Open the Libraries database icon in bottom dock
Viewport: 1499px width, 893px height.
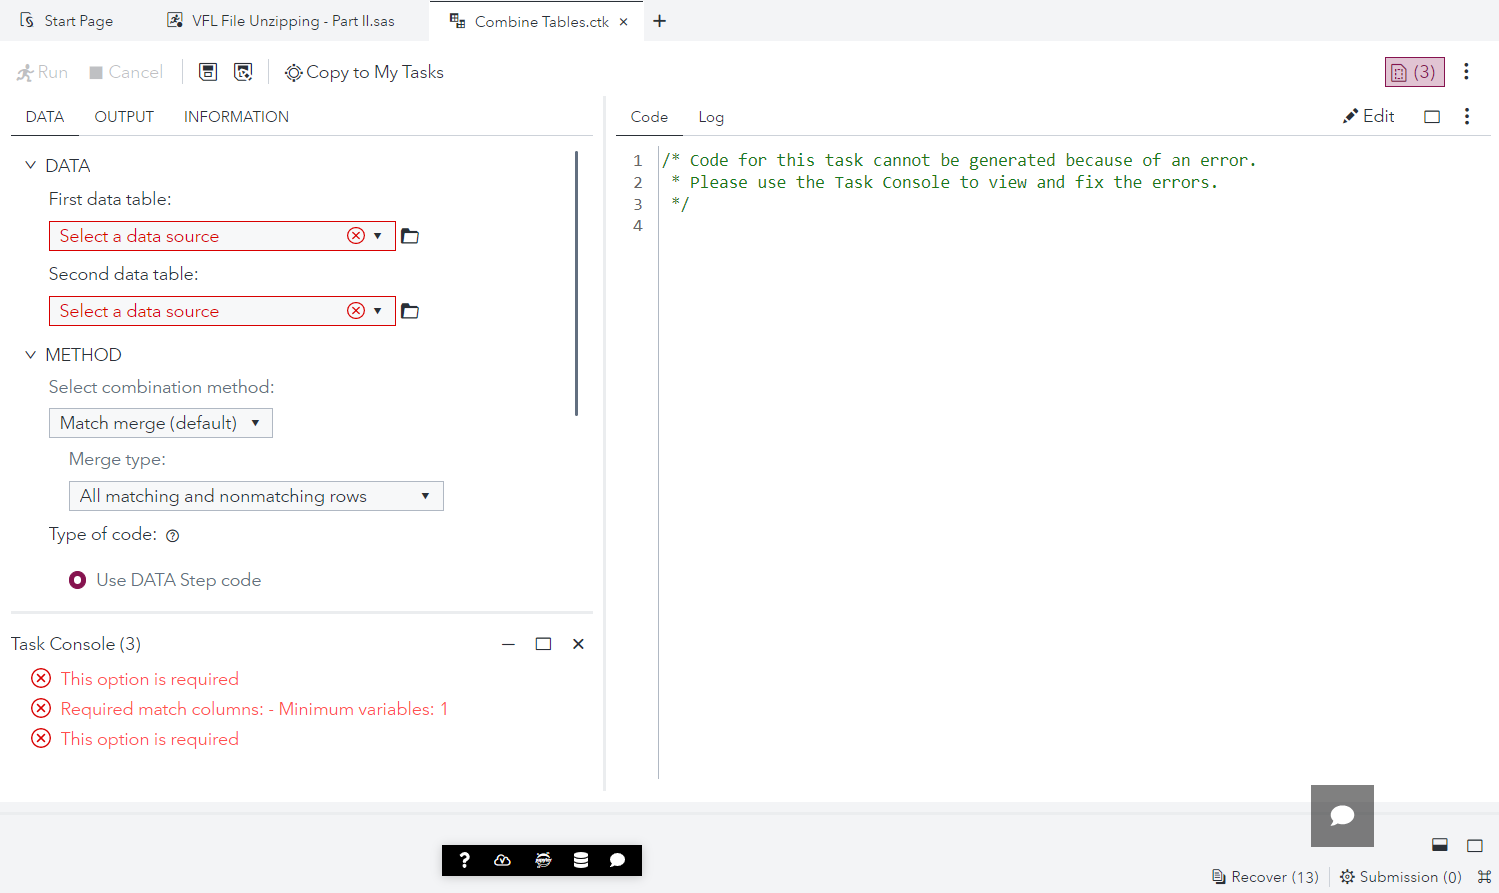point(580,859)
